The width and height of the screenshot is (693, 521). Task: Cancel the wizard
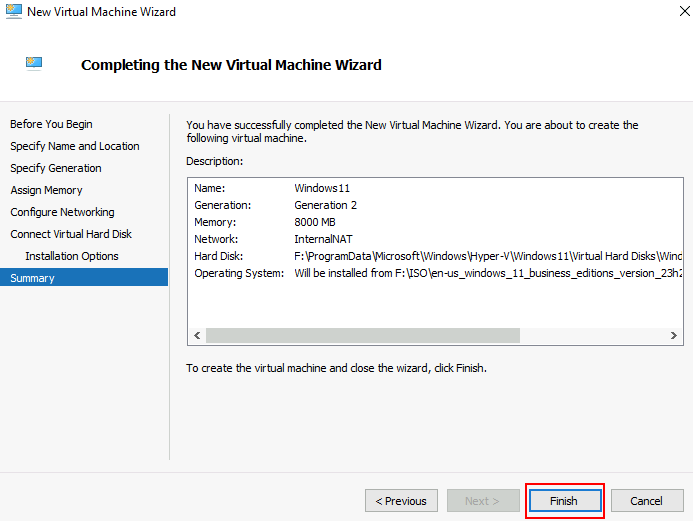(x=647, y=501)
